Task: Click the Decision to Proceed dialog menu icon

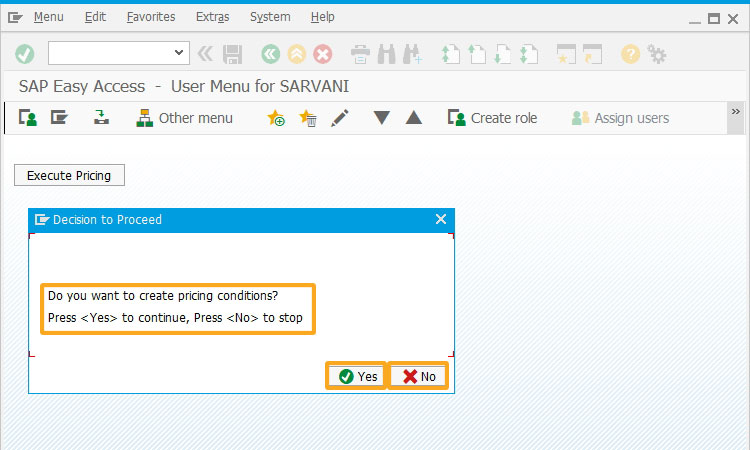Action: click(42, 220)
